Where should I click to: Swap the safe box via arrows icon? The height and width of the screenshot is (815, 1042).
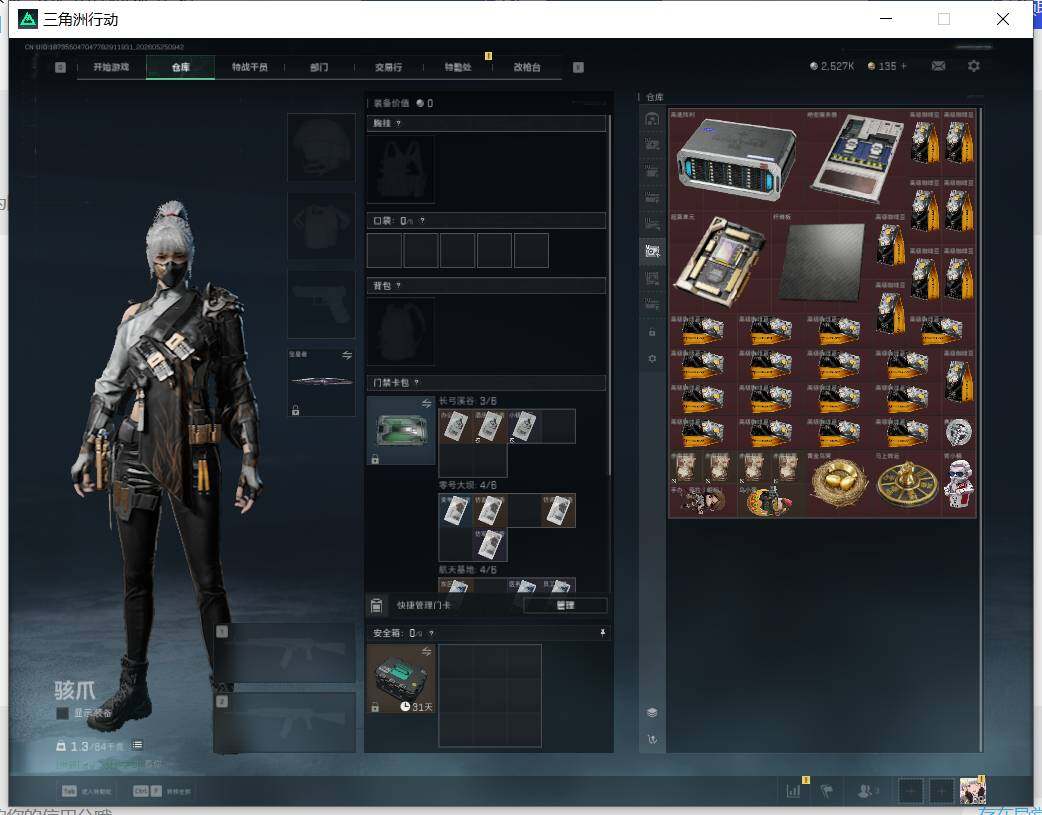tap(426, 651)
